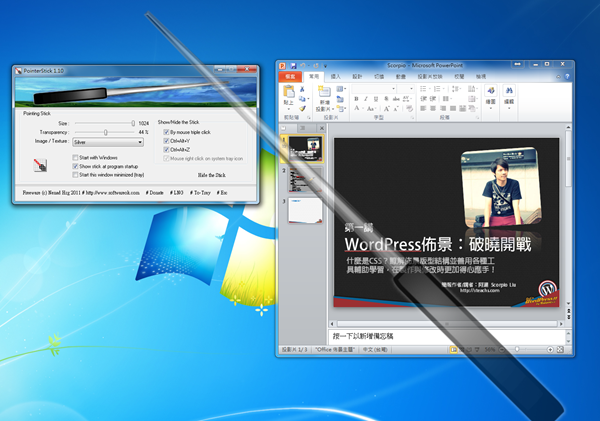Enable the Start with Windows checkbox
The height and width of the screenshot is (421, 600).
(75, 157)
